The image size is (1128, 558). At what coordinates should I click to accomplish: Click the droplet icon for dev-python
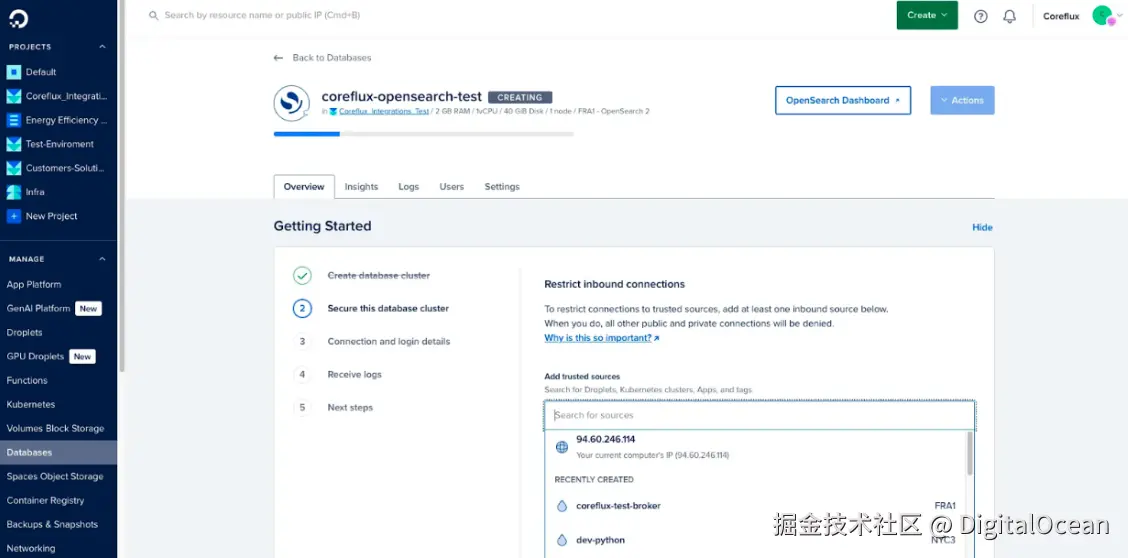click(562, 540)
